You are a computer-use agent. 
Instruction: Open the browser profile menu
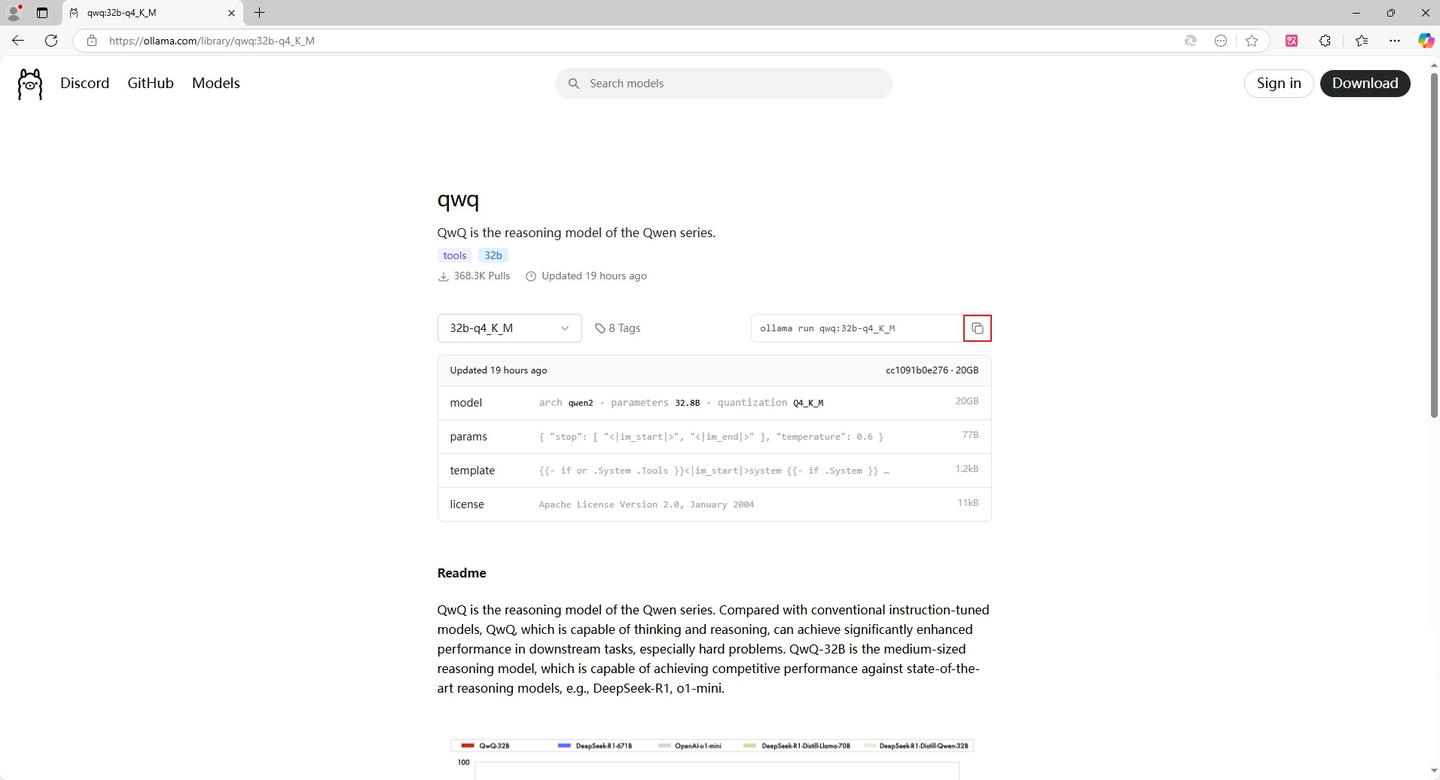[14, 13]
